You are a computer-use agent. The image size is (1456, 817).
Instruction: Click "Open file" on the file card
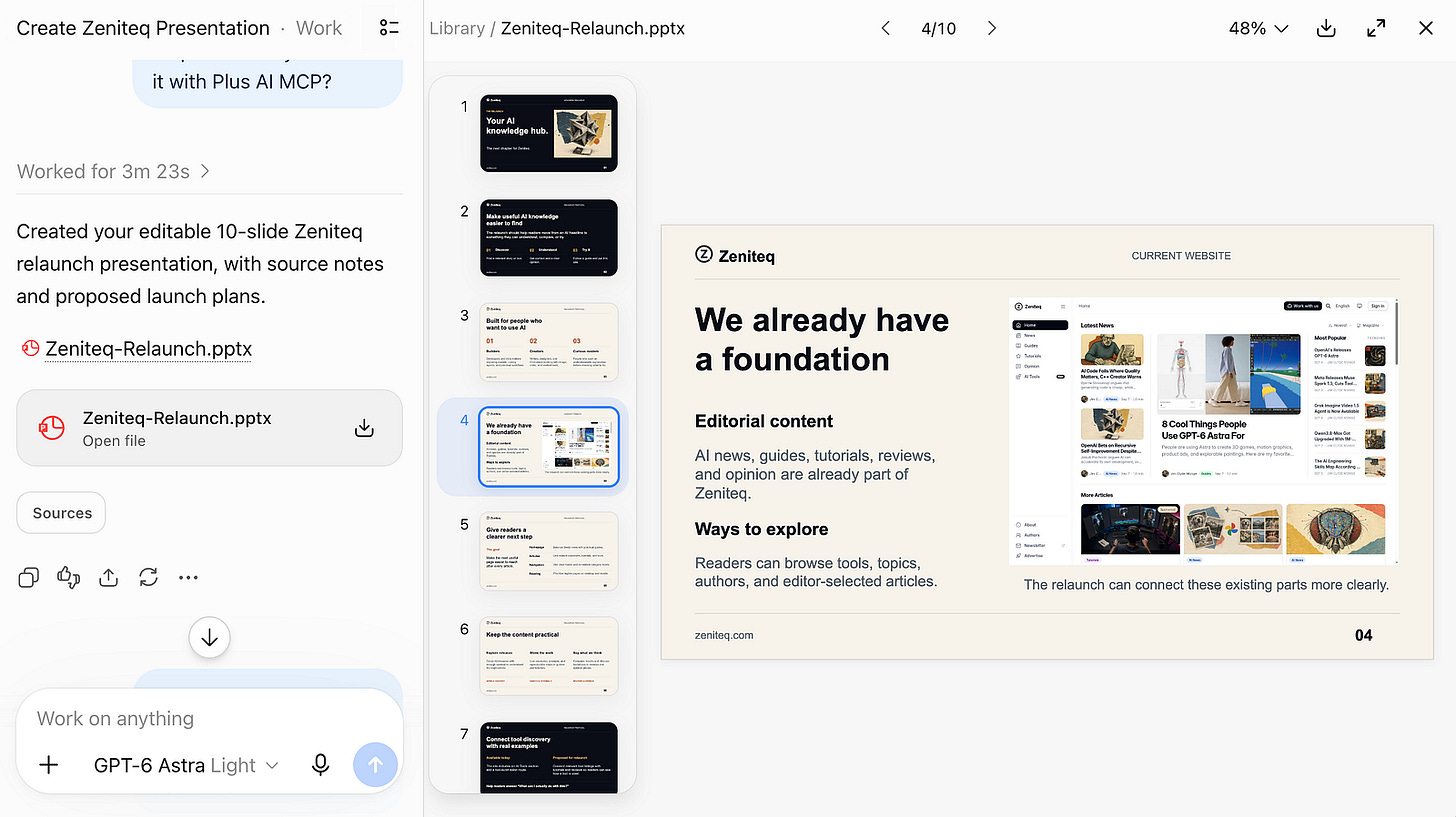(x=114, y=441)
